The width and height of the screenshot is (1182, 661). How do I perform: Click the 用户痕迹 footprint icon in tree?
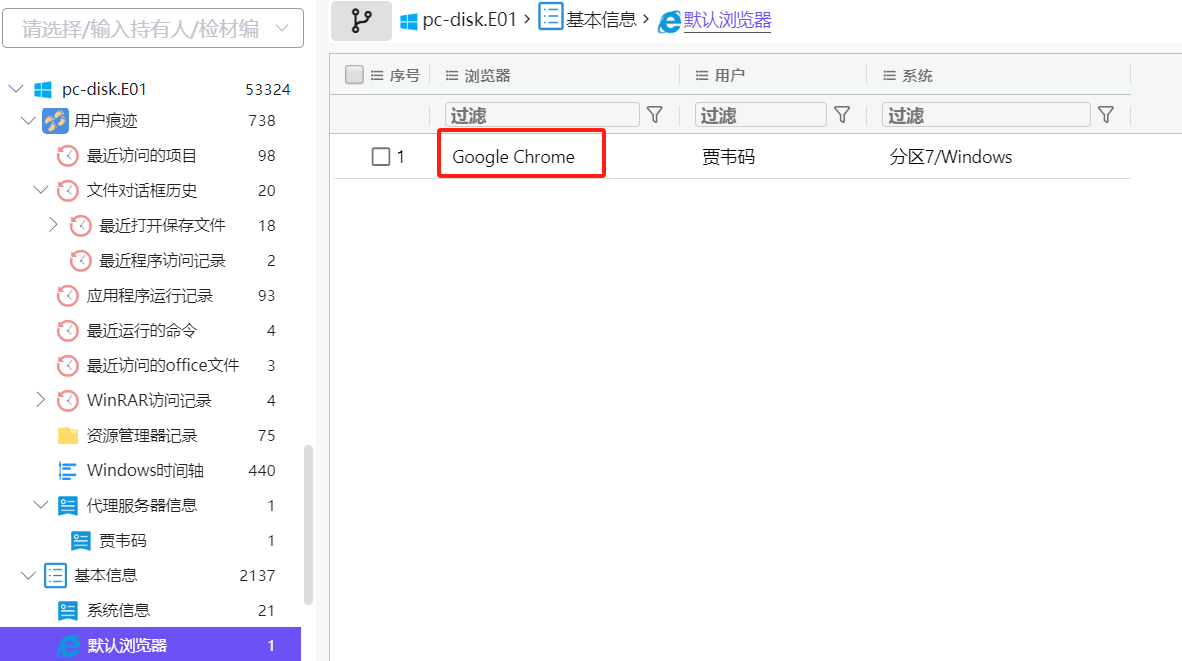[55, 121]
